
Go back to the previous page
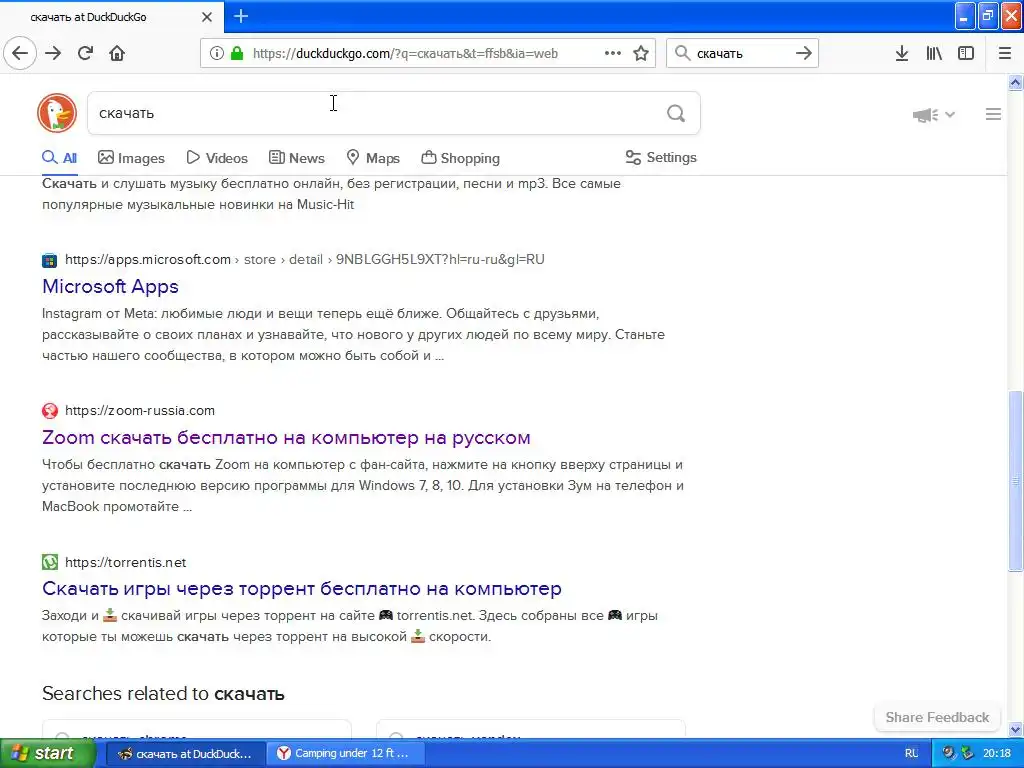20,53
